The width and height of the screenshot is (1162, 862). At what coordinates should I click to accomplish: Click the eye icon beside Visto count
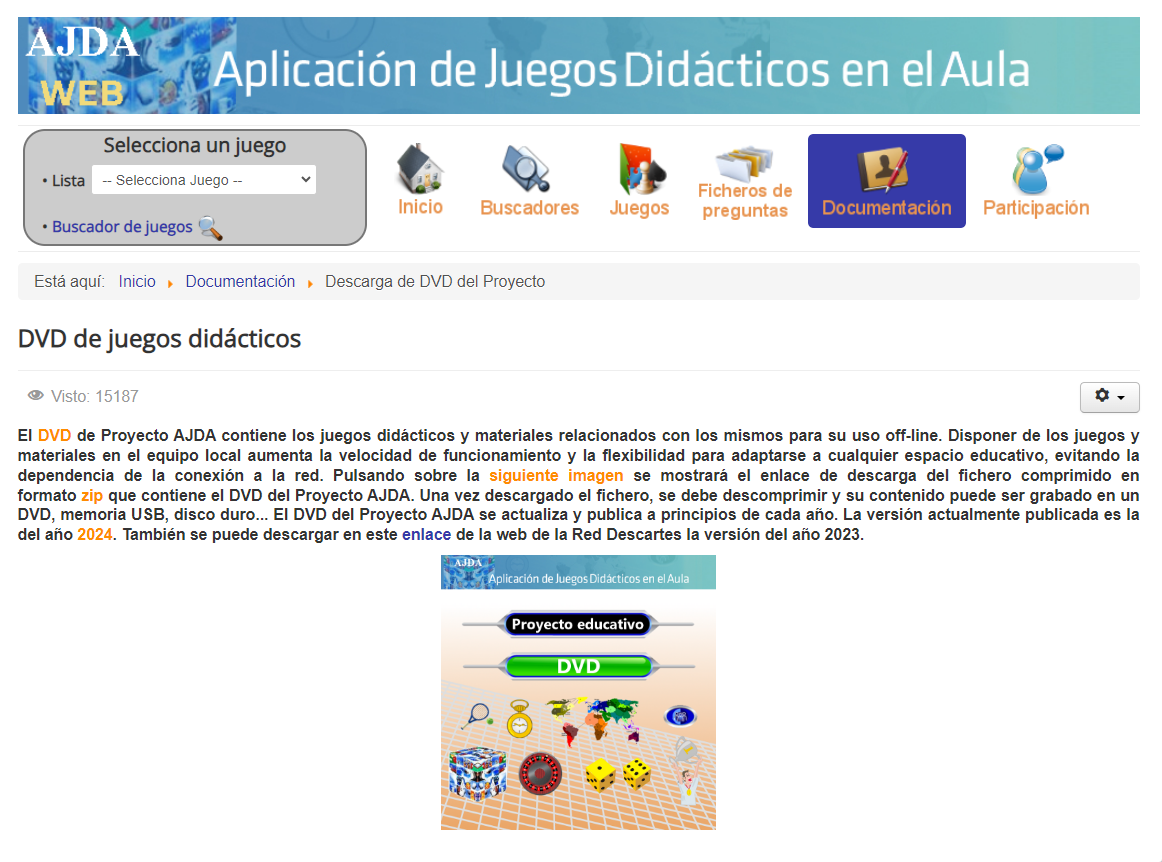coord(36,396)
